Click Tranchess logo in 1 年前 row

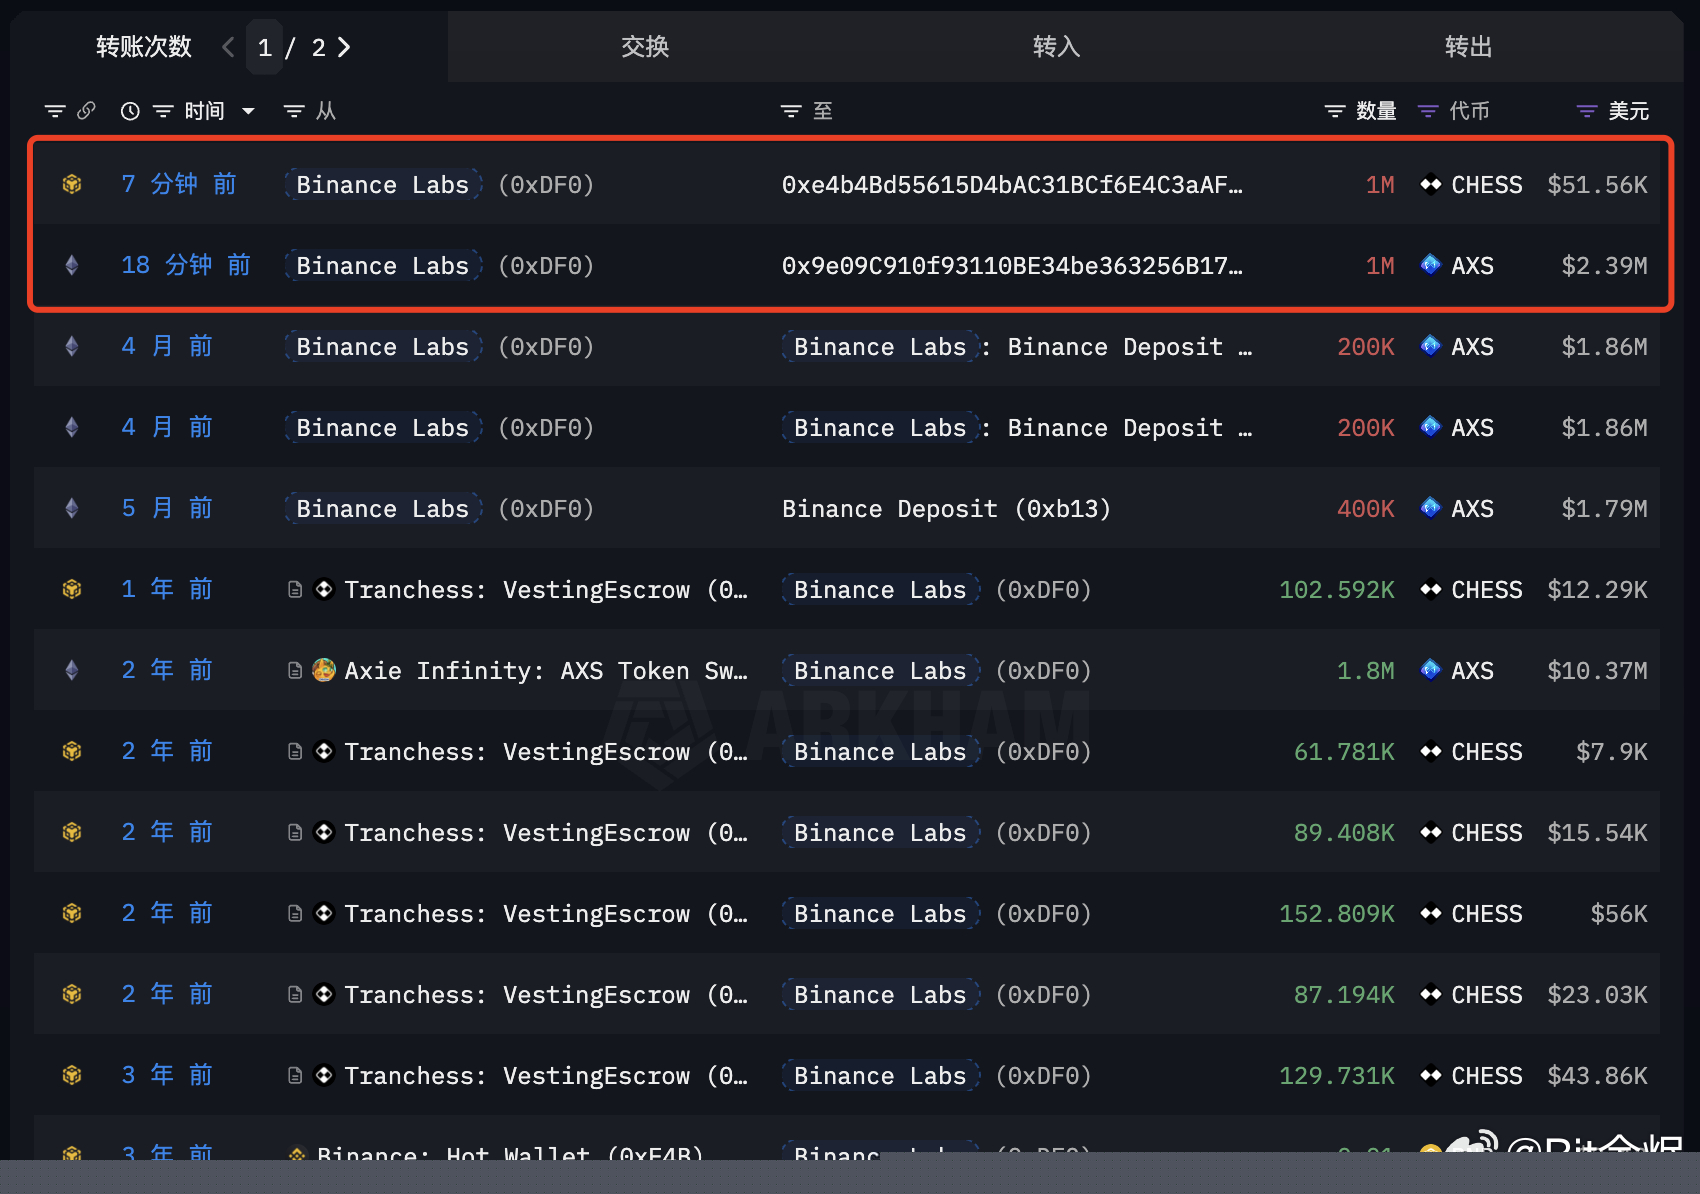(324, 589)
